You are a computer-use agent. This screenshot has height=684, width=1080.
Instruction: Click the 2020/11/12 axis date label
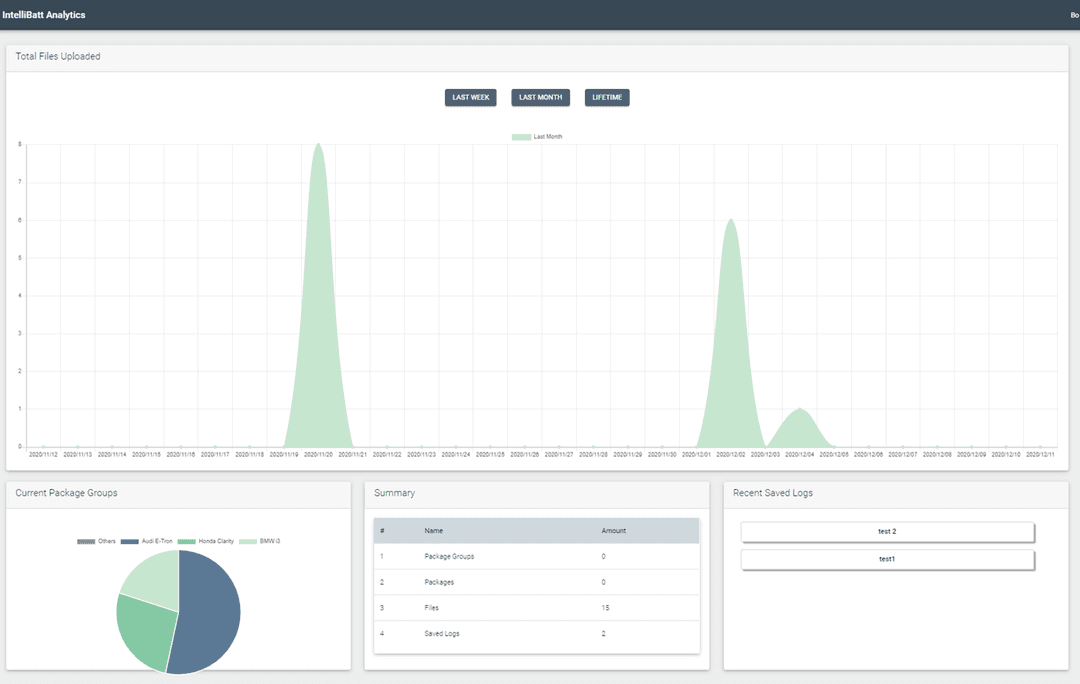point(43,455)
